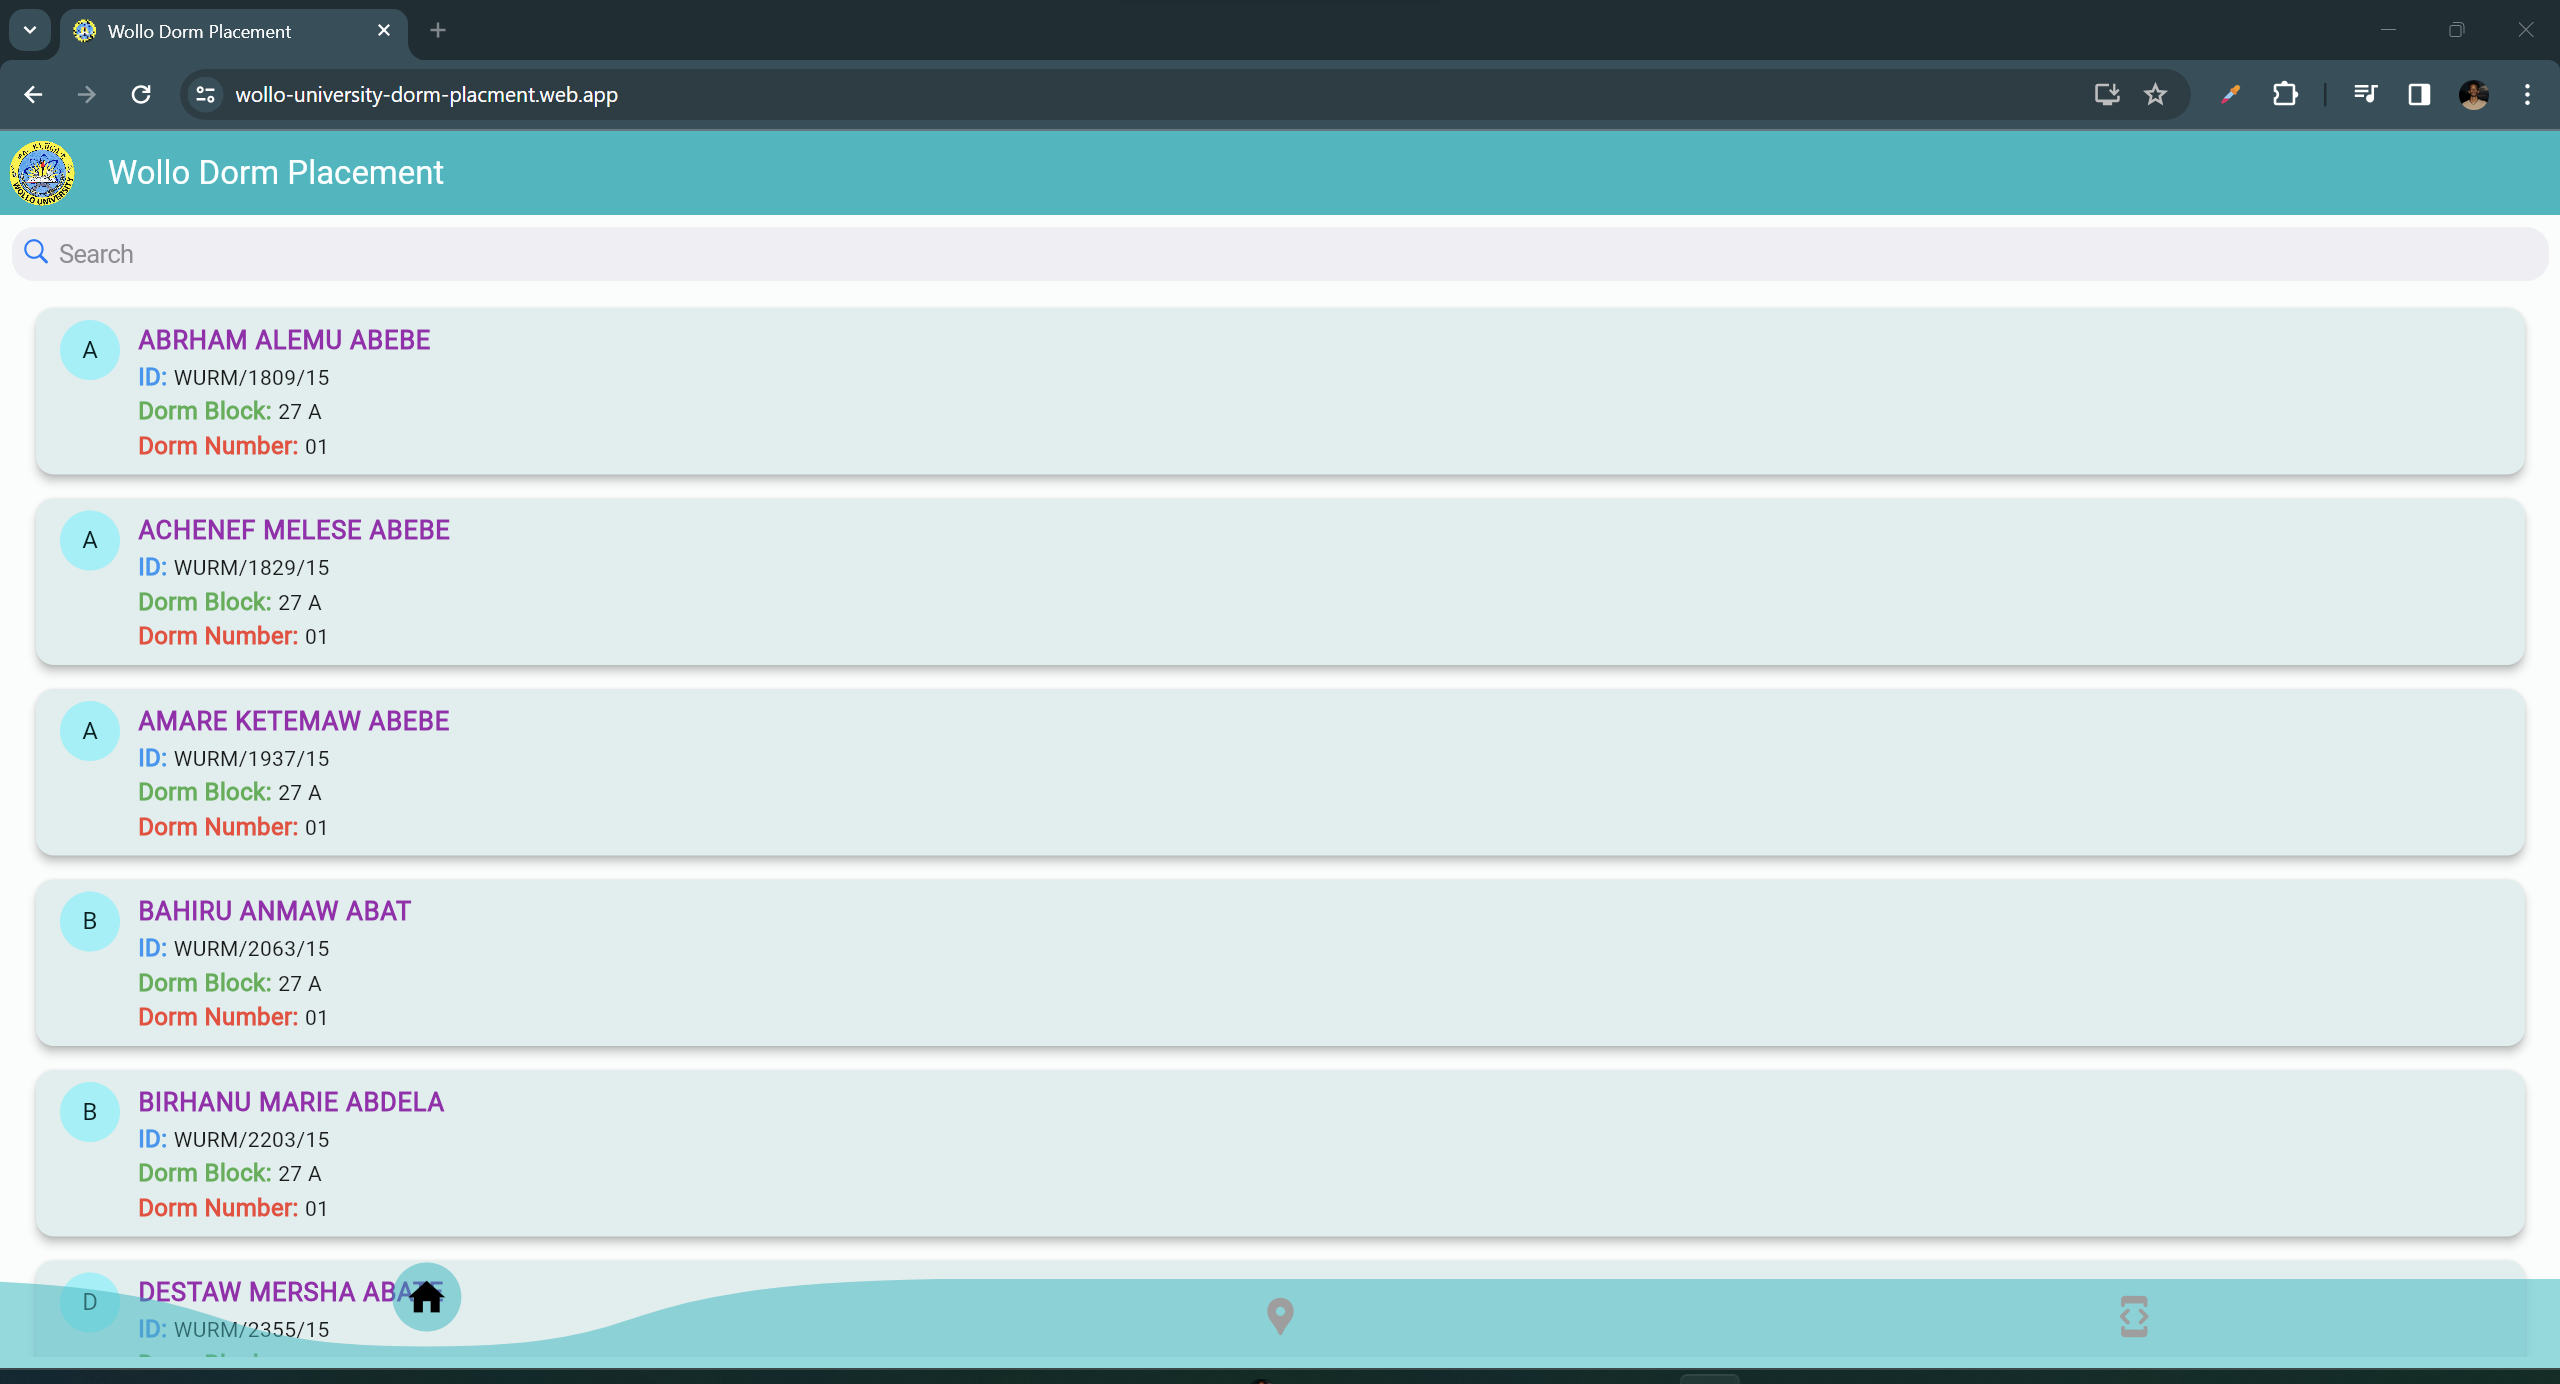Viewport: 2560px width, 1384px height.
Task: Open ABRHAM ALEMU ABEBE student card
Action: pyautogui.click(x=1280, y=391)
